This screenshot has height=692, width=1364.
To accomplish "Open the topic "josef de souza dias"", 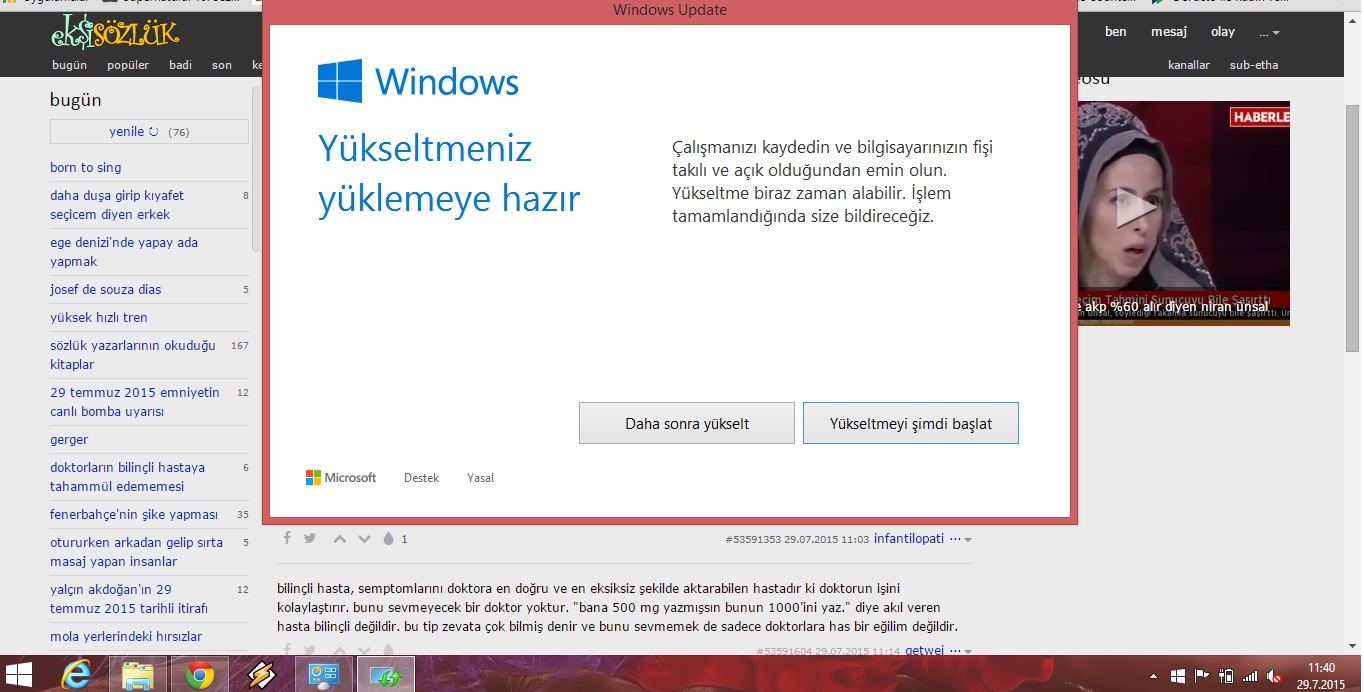I will coord(106,289).
